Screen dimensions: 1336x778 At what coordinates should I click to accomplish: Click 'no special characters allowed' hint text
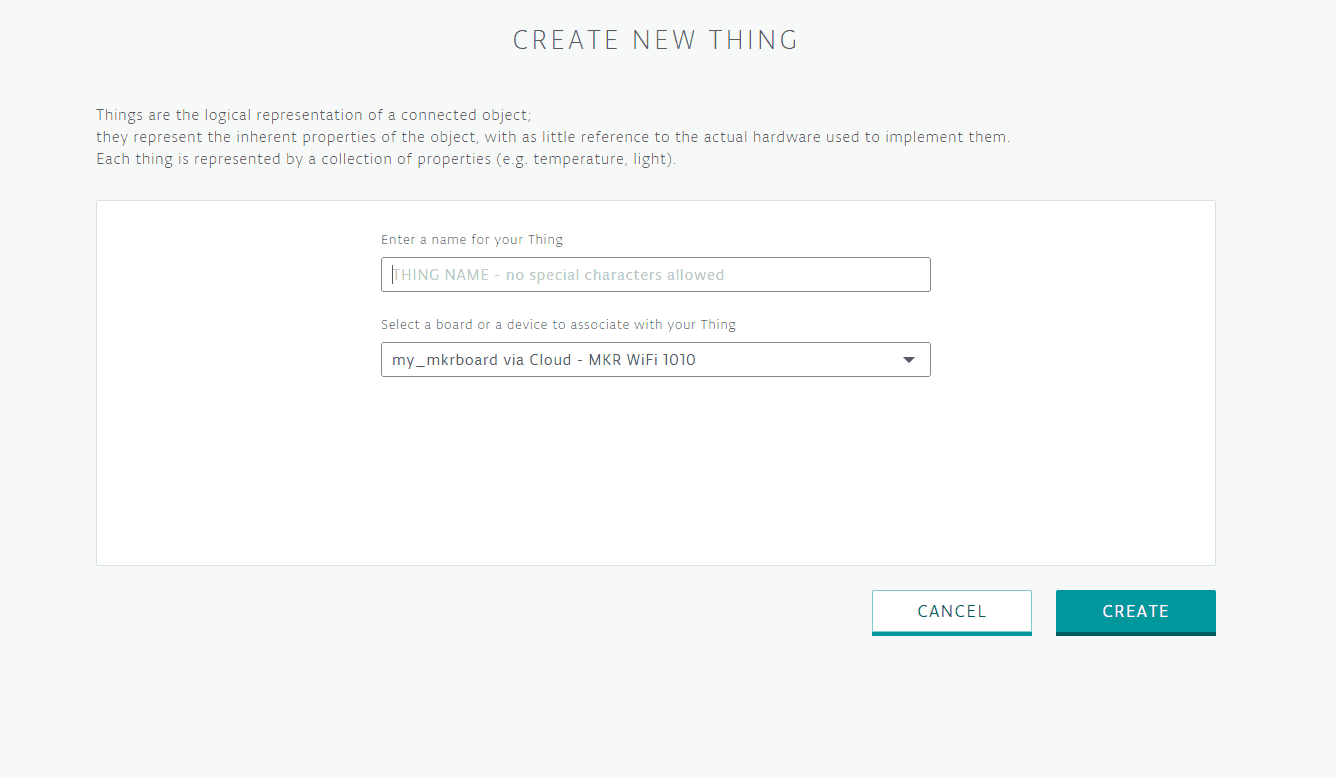614,275
